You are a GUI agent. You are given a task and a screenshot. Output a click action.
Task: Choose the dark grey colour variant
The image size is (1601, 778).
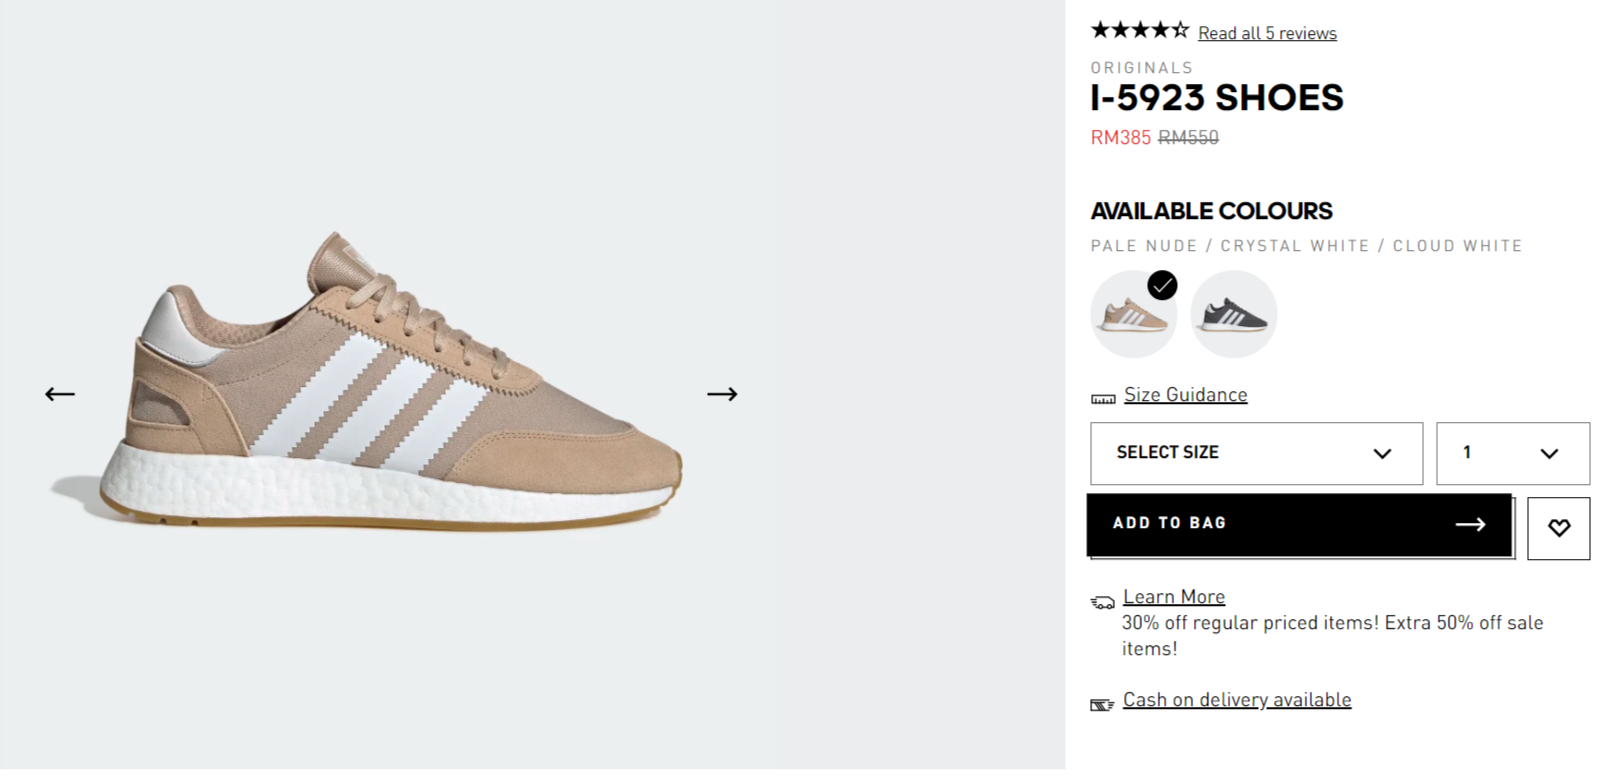click(x=1234, y=314)
